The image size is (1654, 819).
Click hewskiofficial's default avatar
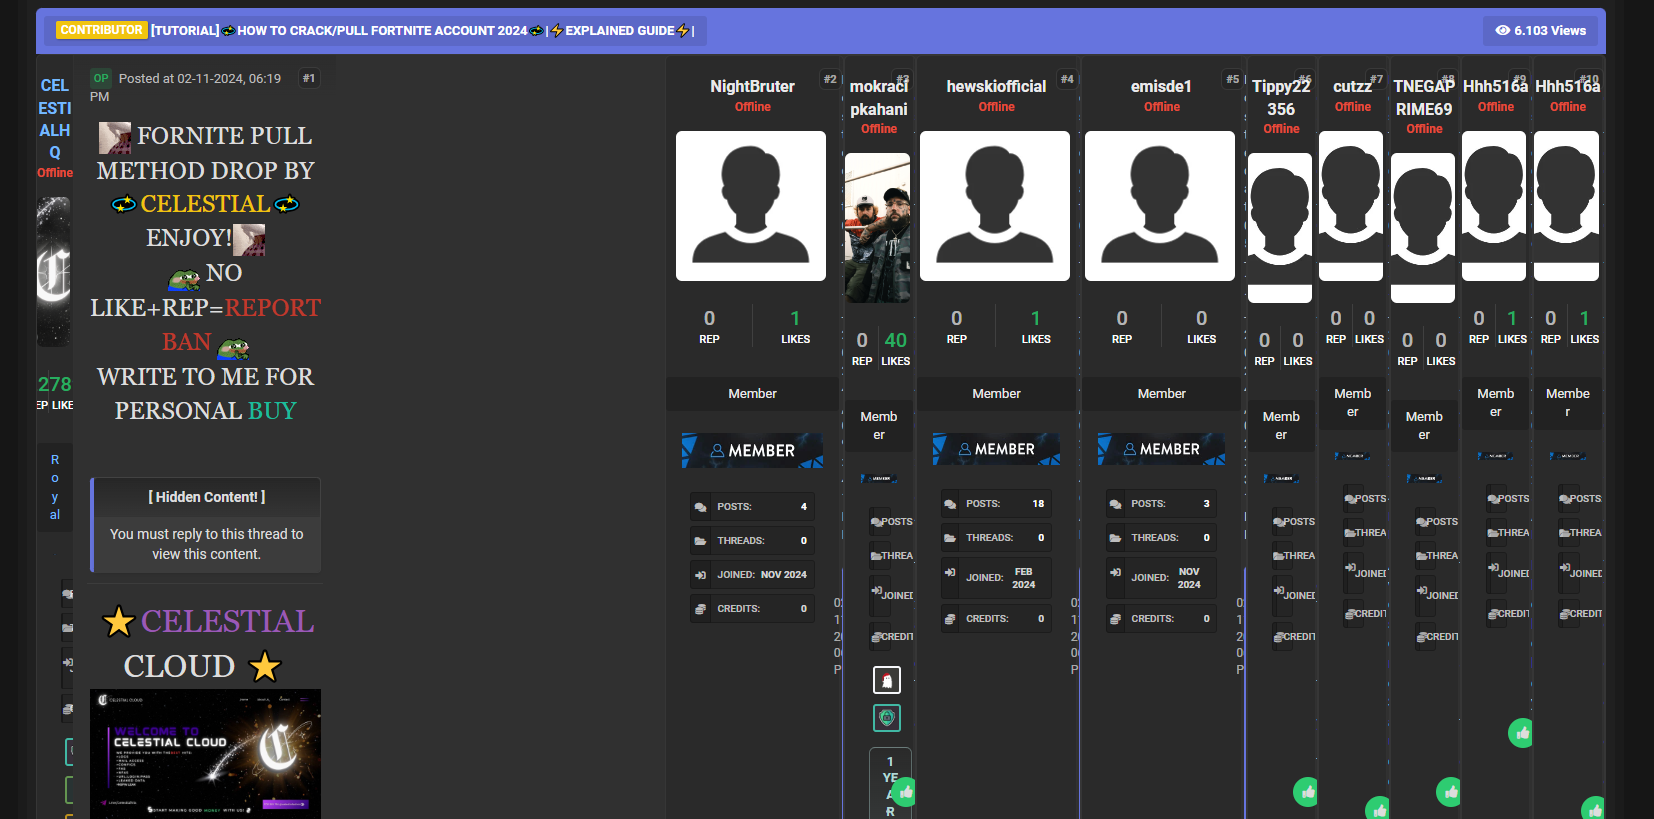coord(995,206)
